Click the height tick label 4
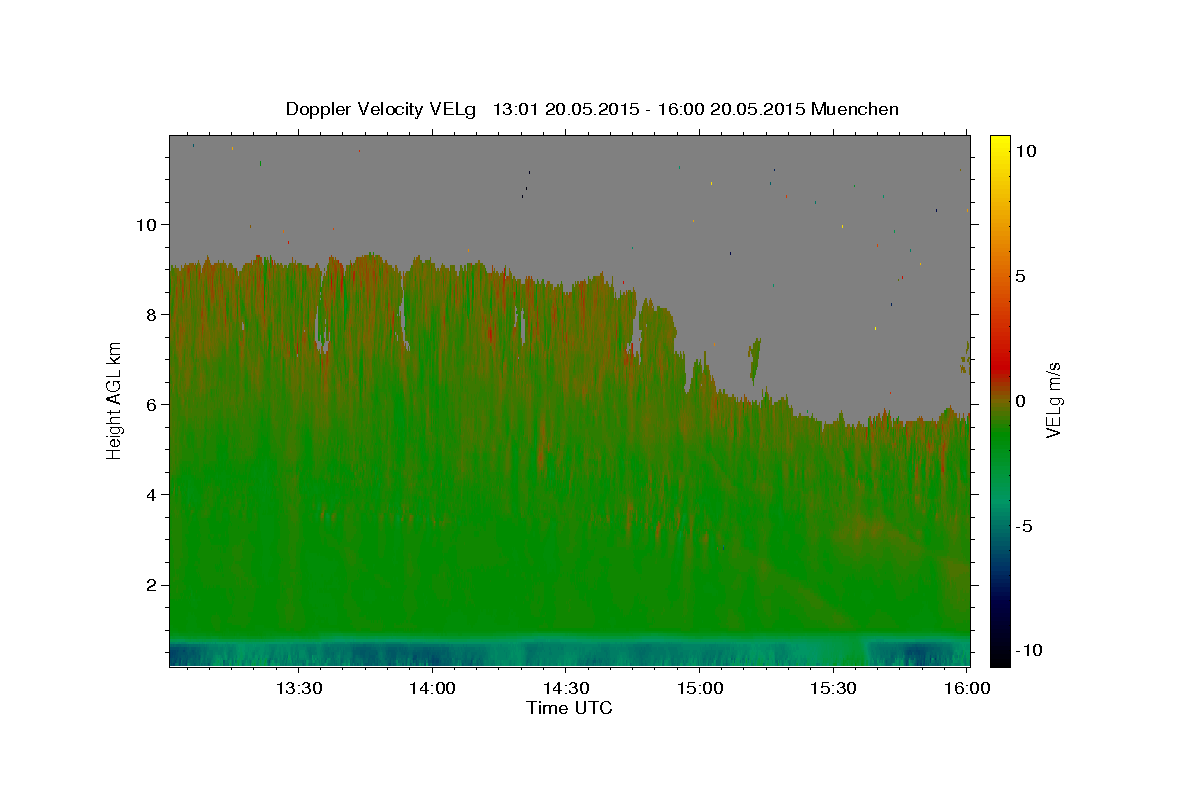The image size is (1200, 800). 152,494
